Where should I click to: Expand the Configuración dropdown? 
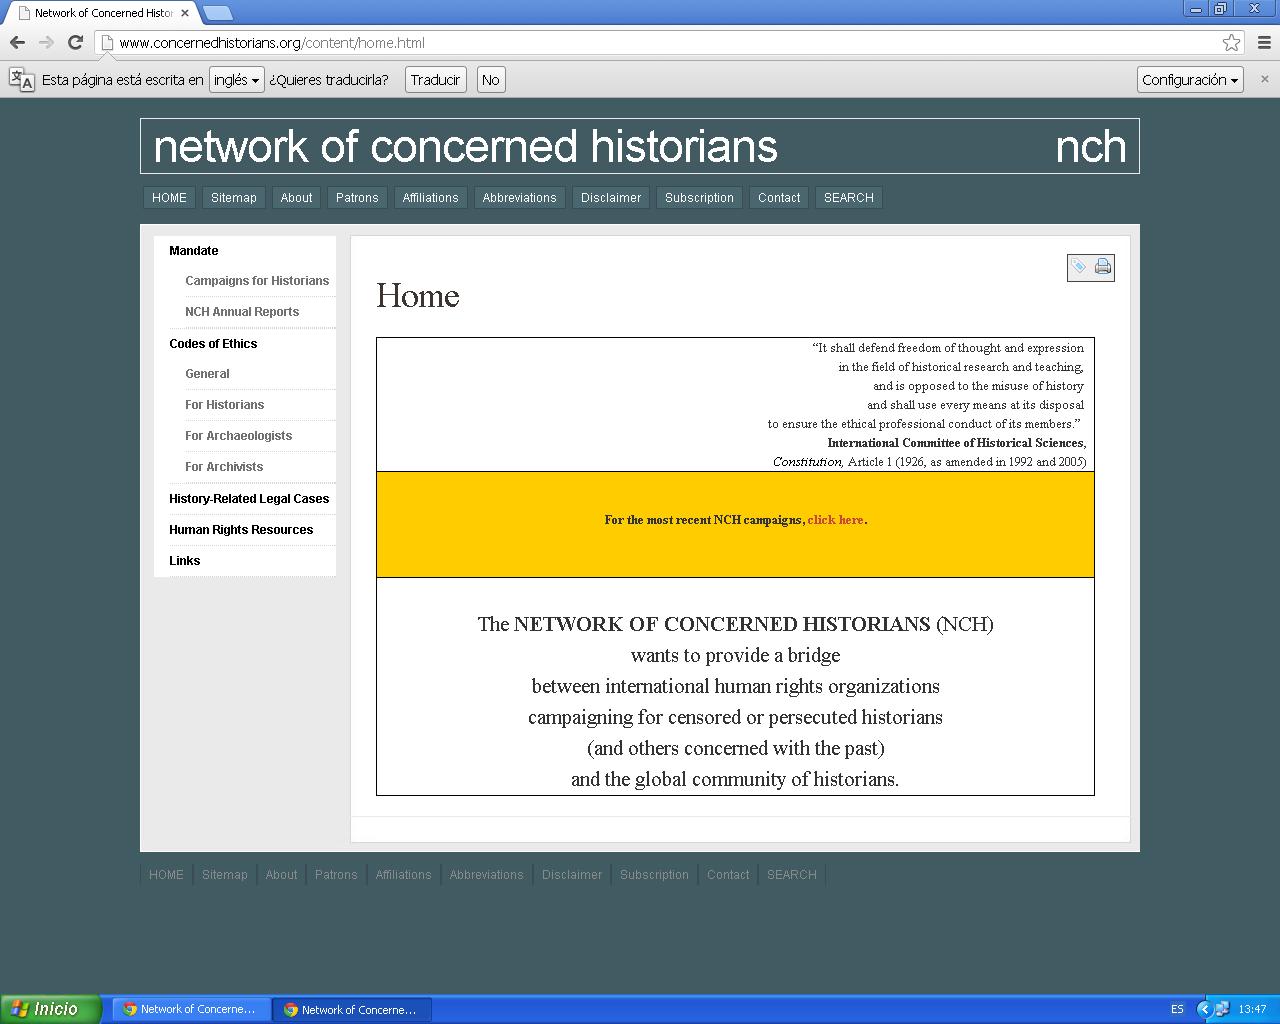click(x=1189, y=80)
